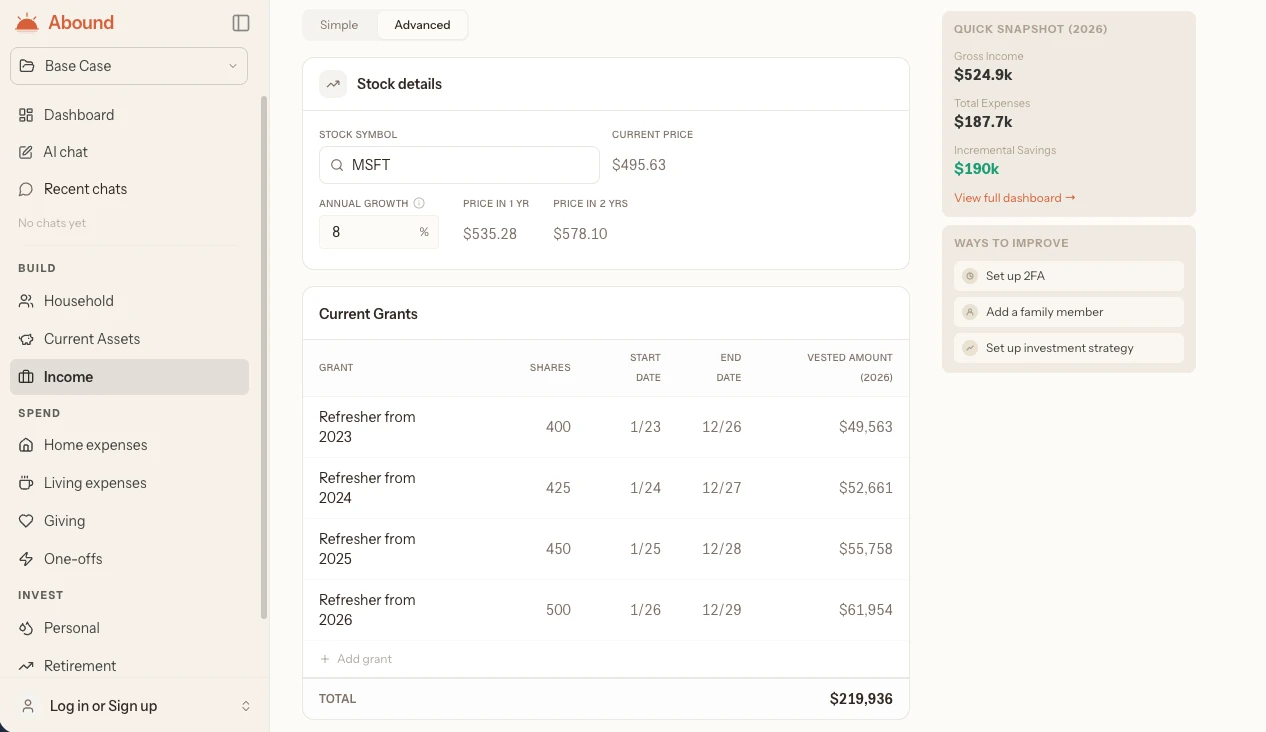Image resolution: width=1266 pixels, height=732 pixels.
Task: Click the sidebar vertical scrollbar
Action: 264,357
